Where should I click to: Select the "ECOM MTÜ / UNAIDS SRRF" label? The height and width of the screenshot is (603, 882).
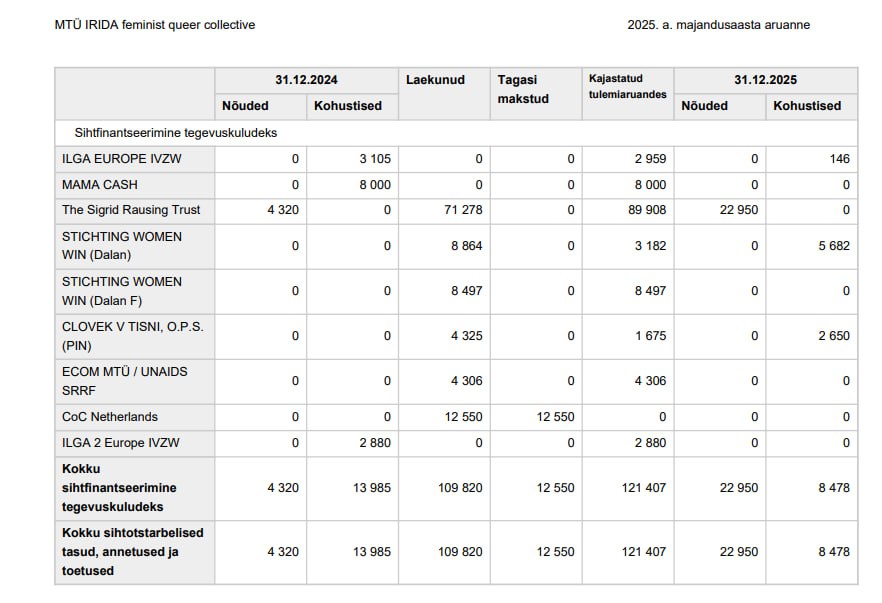click(124, 381)
